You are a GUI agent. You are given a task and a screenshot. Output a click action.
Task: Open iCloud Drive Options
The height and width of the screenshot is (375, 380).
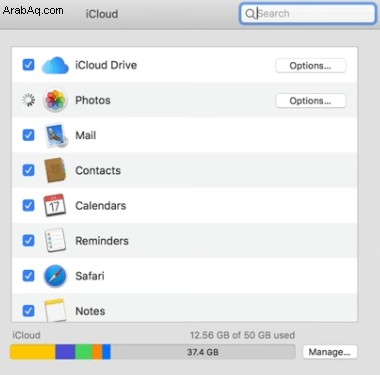[311, 66]
